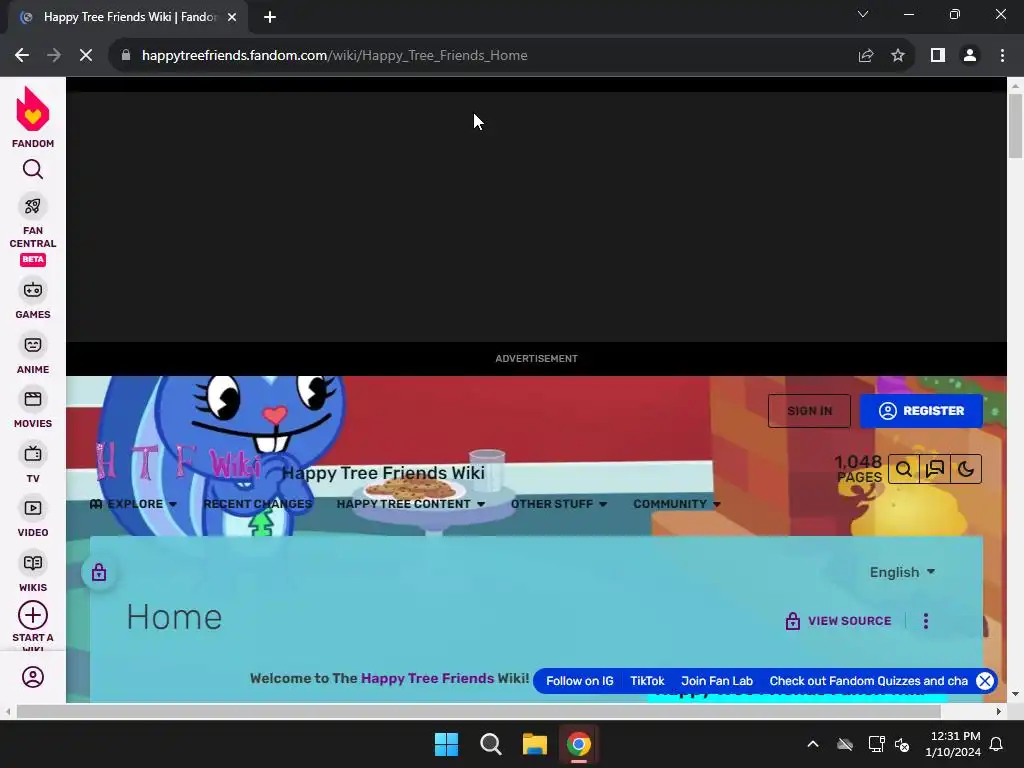Image resolution: width=1024 pixels, height=768 pixels.
Task: Stop loading the page
Action: tap(86, 56)
